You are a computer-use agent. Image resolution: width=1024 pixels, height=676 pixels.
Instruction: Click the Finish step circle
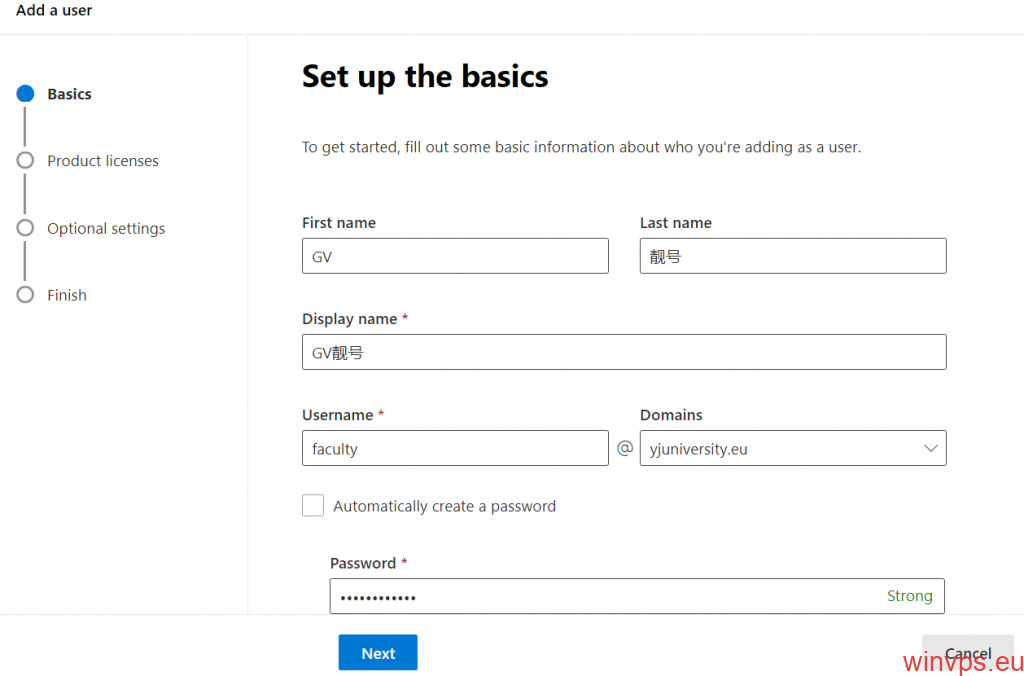pyautogui.click(x=25, y=295)
